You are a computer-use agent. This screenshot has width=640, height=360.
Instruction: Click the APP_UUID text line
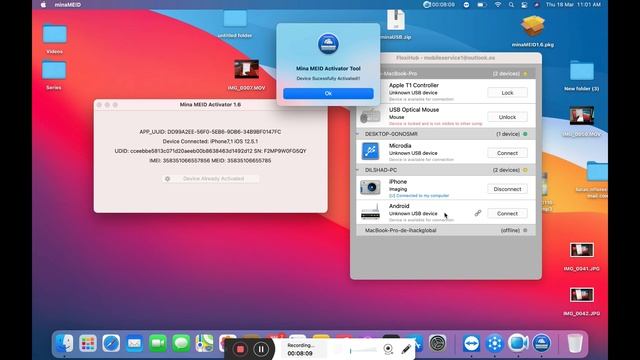coord(210,132)
